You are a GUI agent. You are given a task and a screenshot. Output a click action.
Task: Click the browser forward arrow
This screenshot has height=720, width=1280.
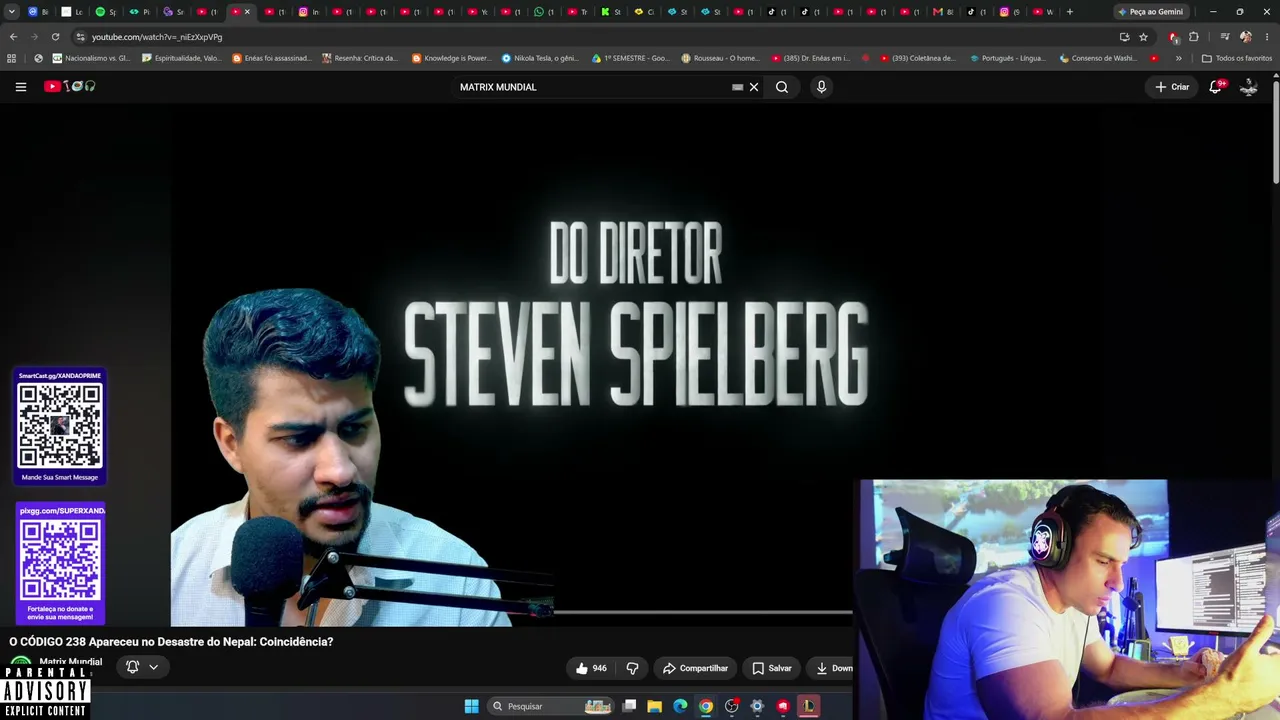pos(34,37)
